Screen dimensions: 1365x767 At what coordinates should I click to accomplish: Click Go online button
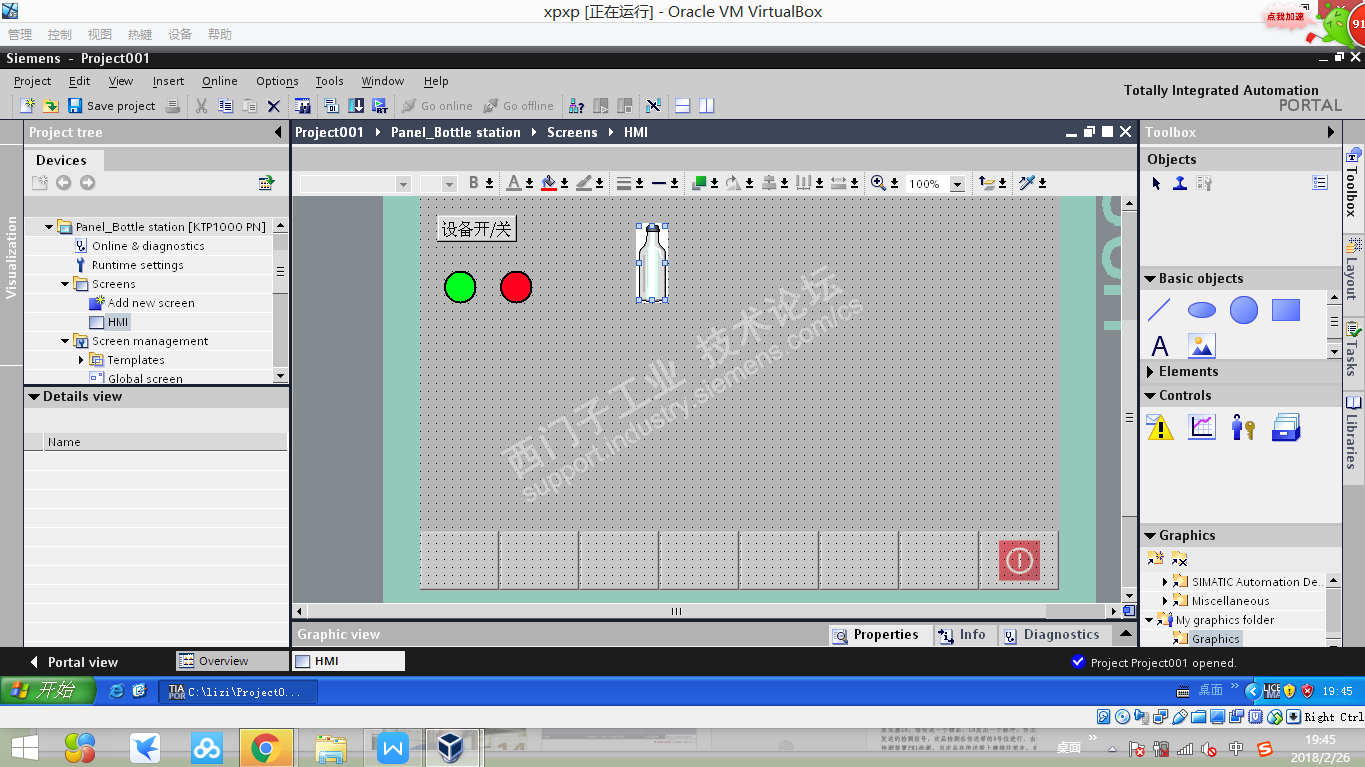click(x=437, y=106)
